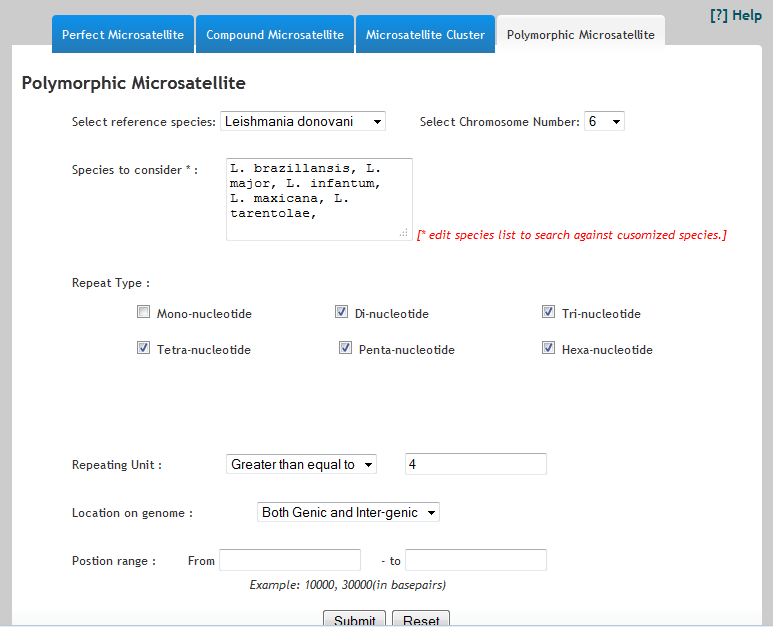The image size is (773, 627).
Task: Click the Reset button
Action: (421, 620)
